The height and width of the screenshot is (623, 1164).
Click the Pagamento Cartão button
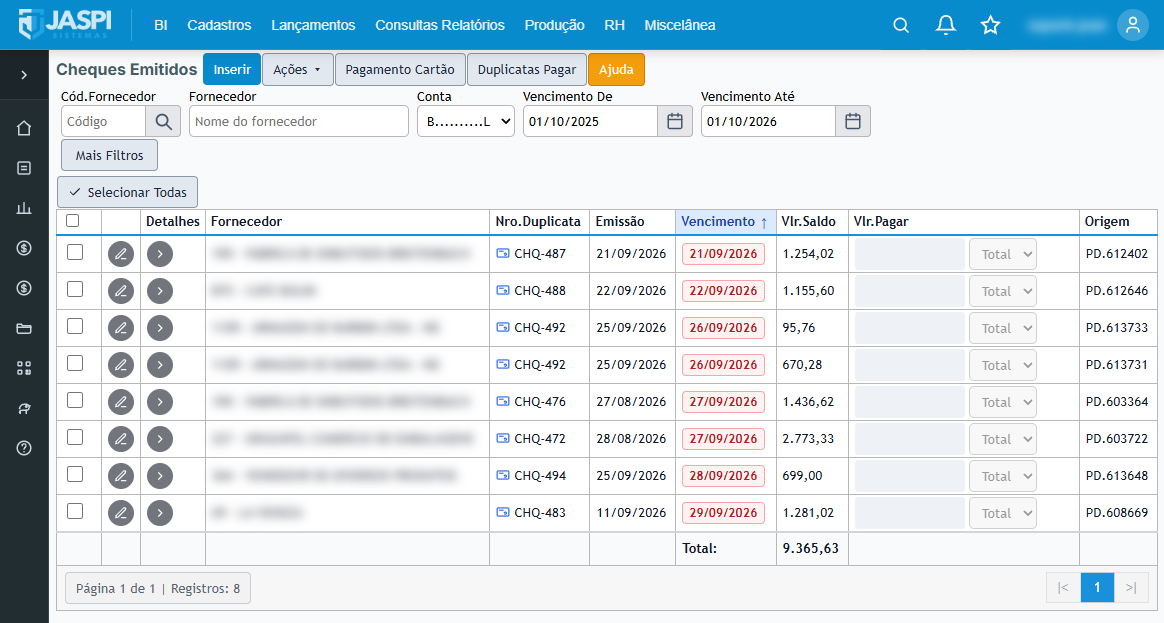[400, 70]
